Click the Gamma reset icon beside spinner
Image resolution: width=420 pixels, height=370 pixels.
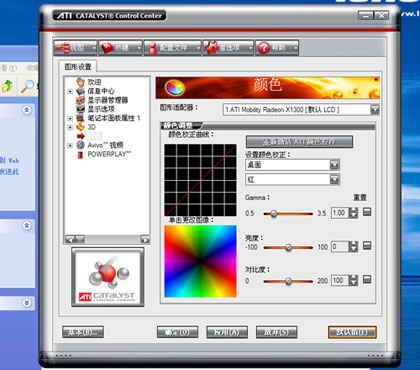pyautogui.click(x=367, y=212)
